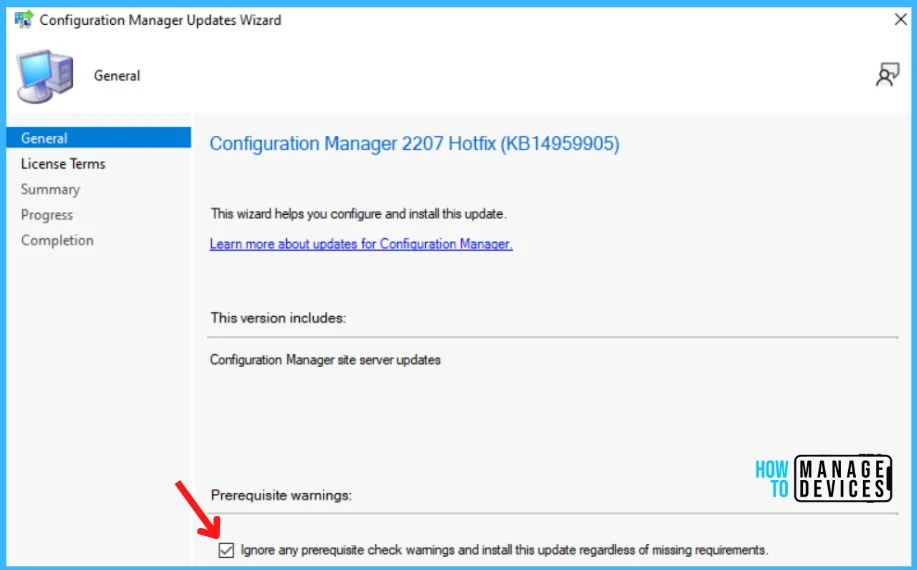Screen dimensions: 917x570
Task: Uncheck Ignore any prerequisite check warnings checkbox
Action: pos(226,550)
